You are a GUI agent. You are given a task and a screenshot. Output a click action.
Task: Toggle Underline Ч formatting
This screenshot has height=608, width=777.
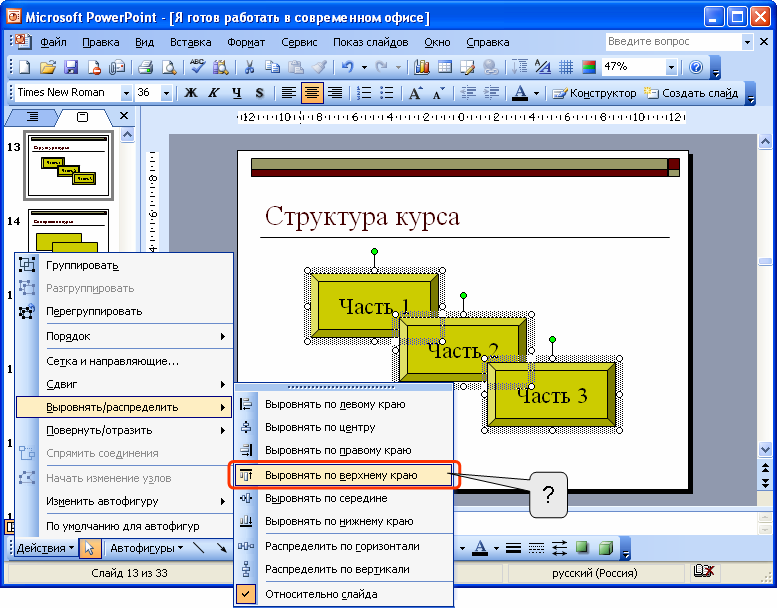click(237, 93)
